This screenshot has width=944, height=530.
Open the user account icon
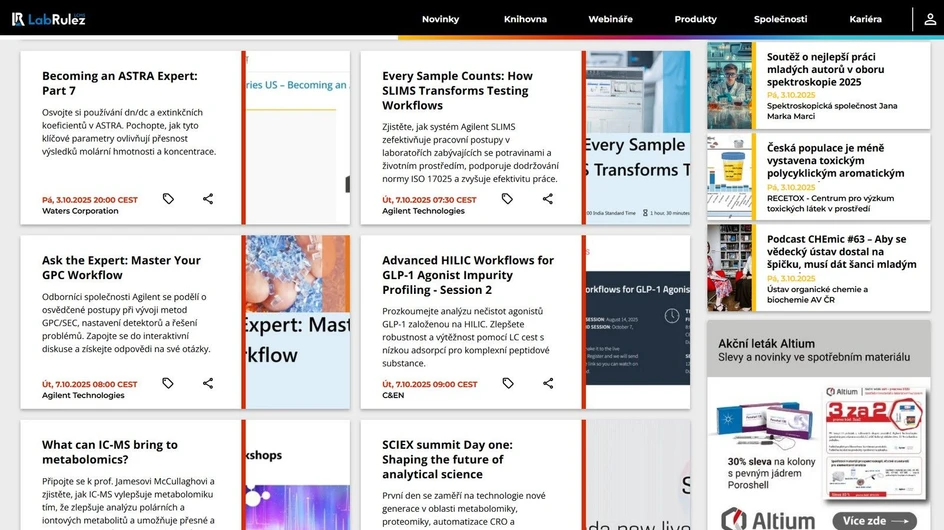pyautogui.click(x=930, y=19)
